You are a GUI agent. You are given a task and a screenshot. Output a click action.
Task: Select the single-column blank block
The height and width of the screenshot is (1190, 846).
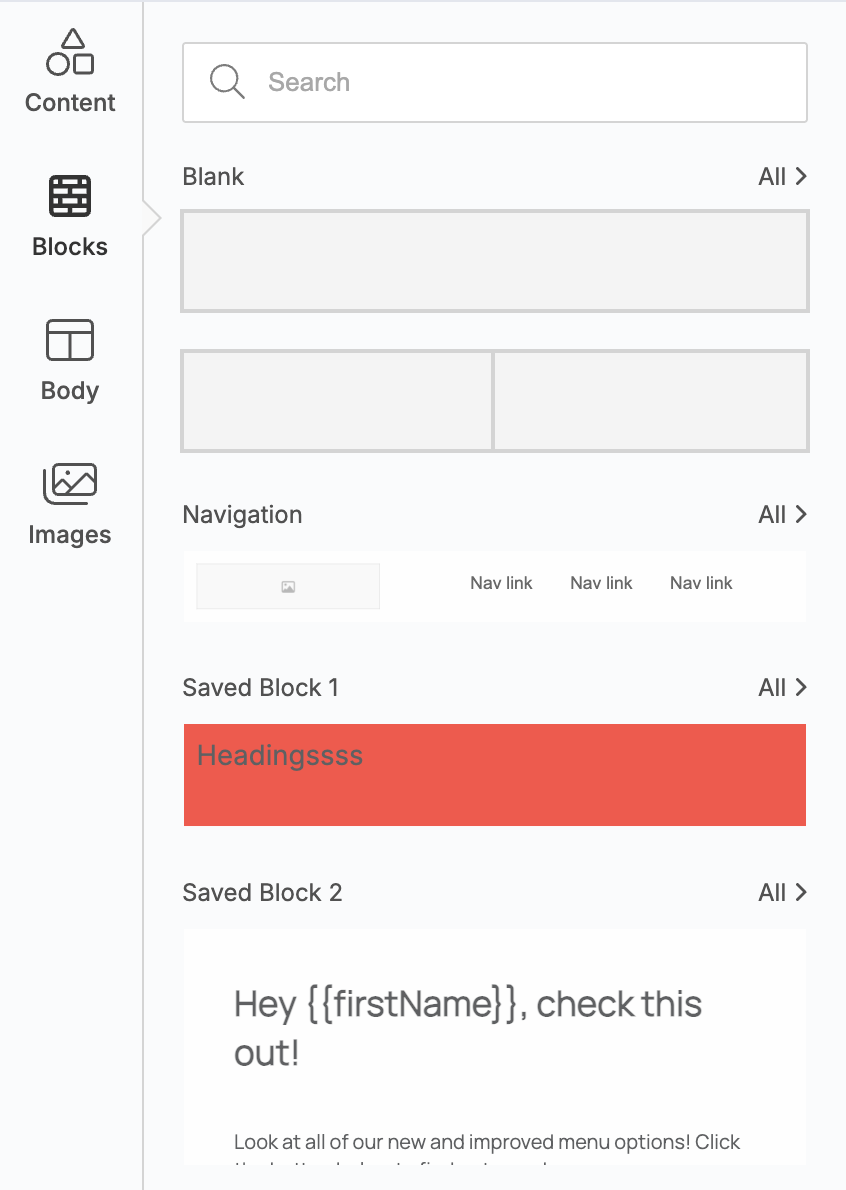point(495,261)
